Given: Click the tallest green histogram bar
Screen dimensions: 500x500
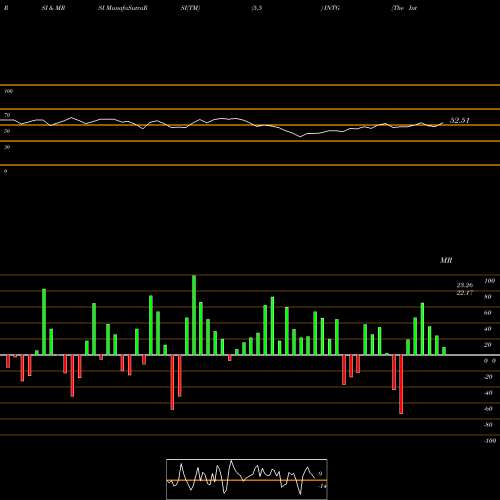Looking at the screenshot, I should pyautogui.click(x=194, y=315).
